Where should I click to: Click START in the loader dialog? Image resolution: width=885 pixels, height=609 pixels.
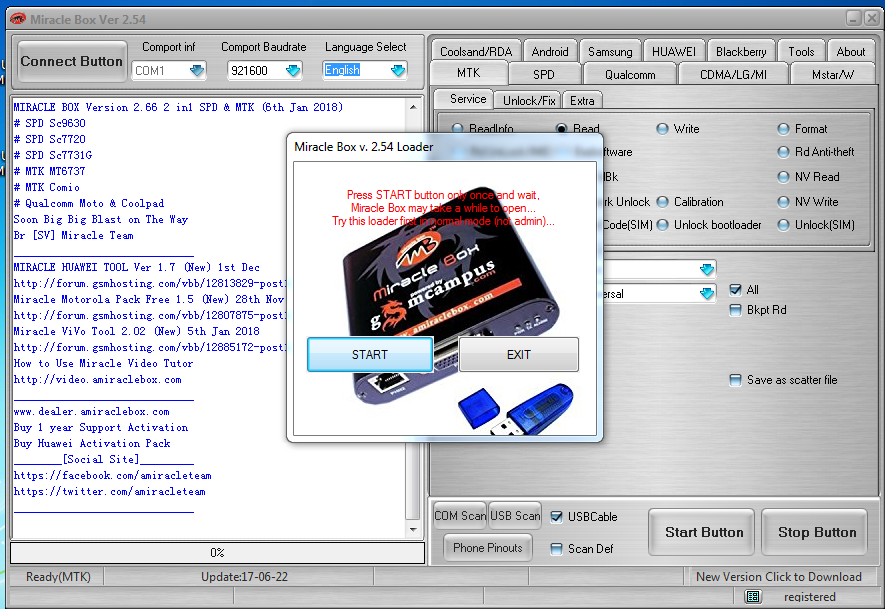[x=370, y=354]
